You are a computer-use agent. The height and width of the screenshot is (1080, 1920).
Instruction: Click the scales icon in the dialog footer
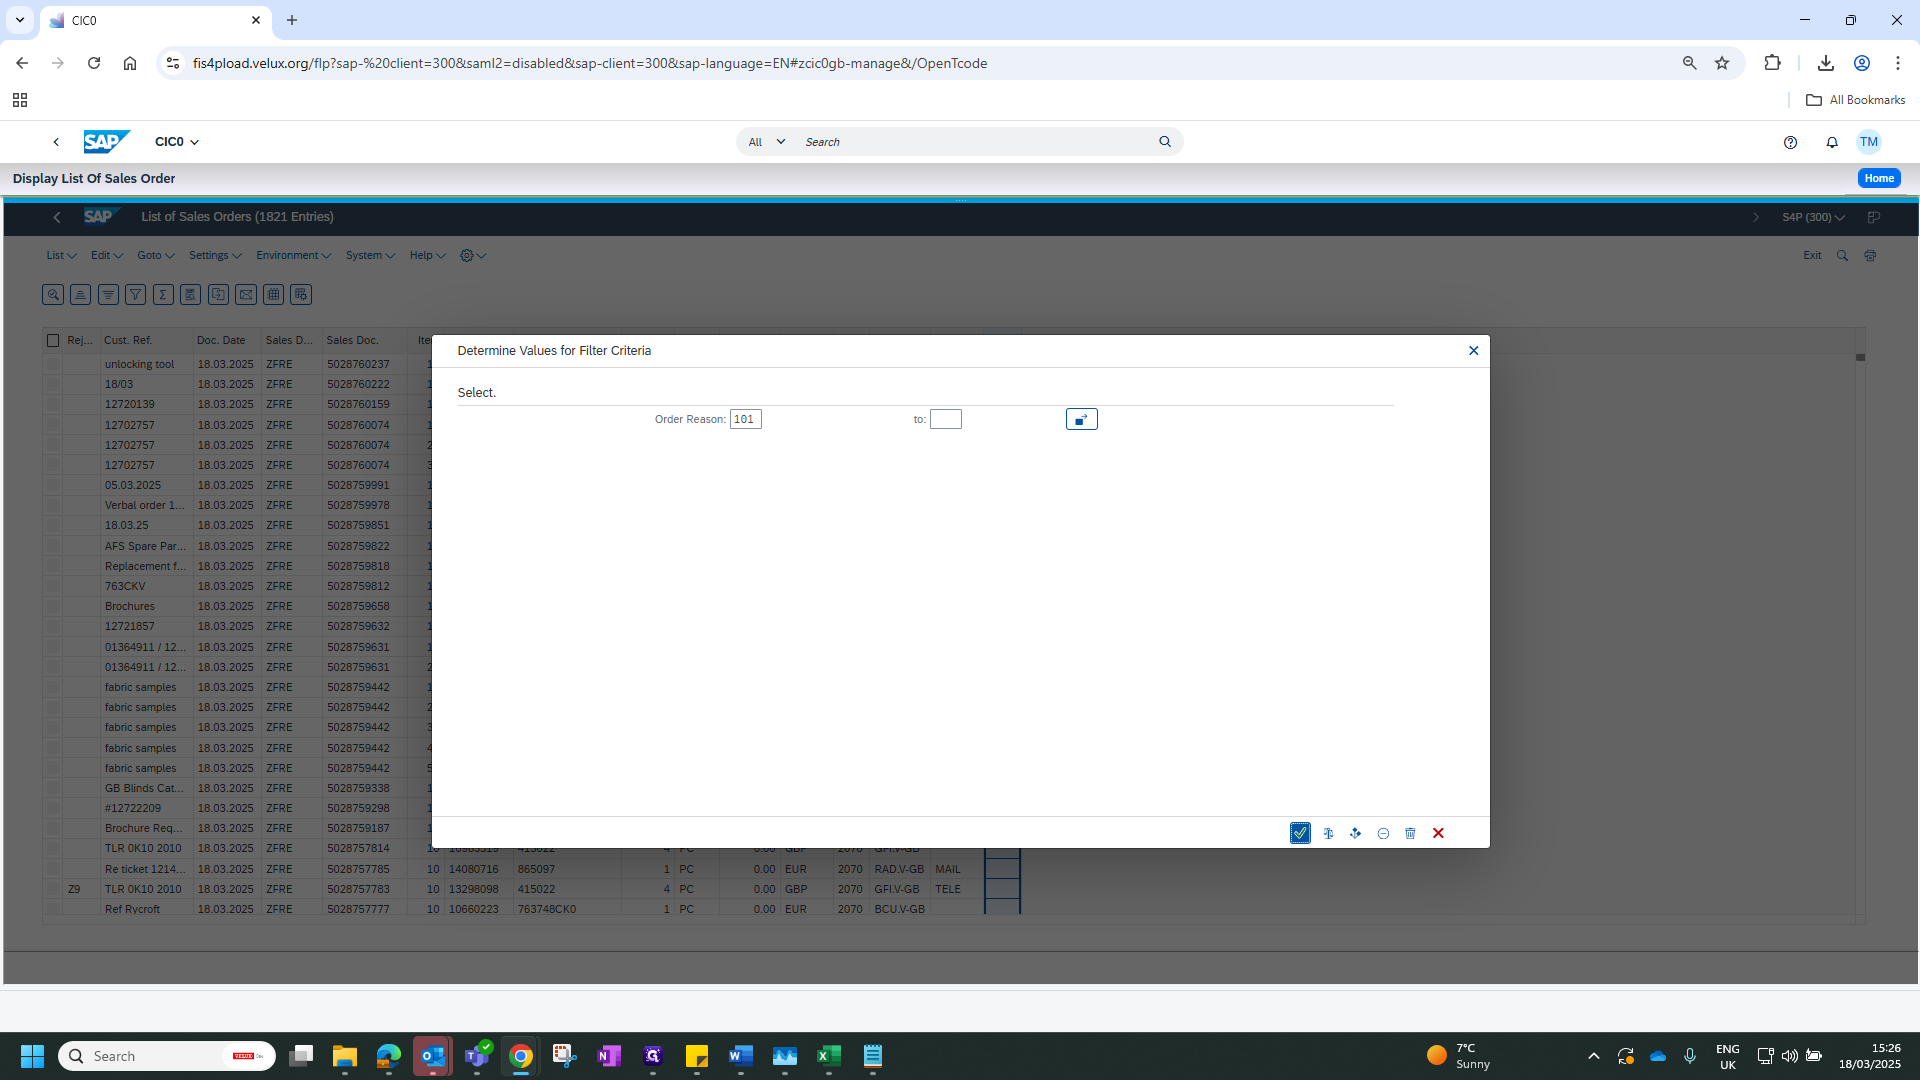click(x=1328, y=833)
